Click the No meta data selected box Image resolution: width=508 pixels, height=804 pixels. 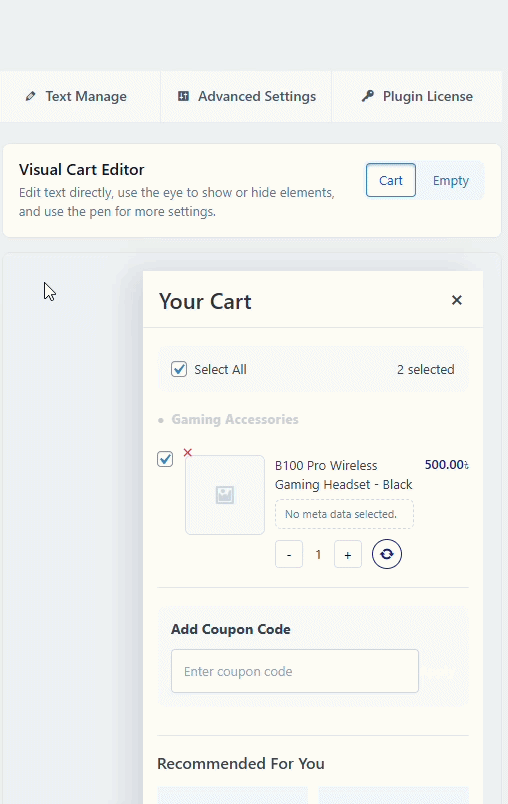point(344,514)
